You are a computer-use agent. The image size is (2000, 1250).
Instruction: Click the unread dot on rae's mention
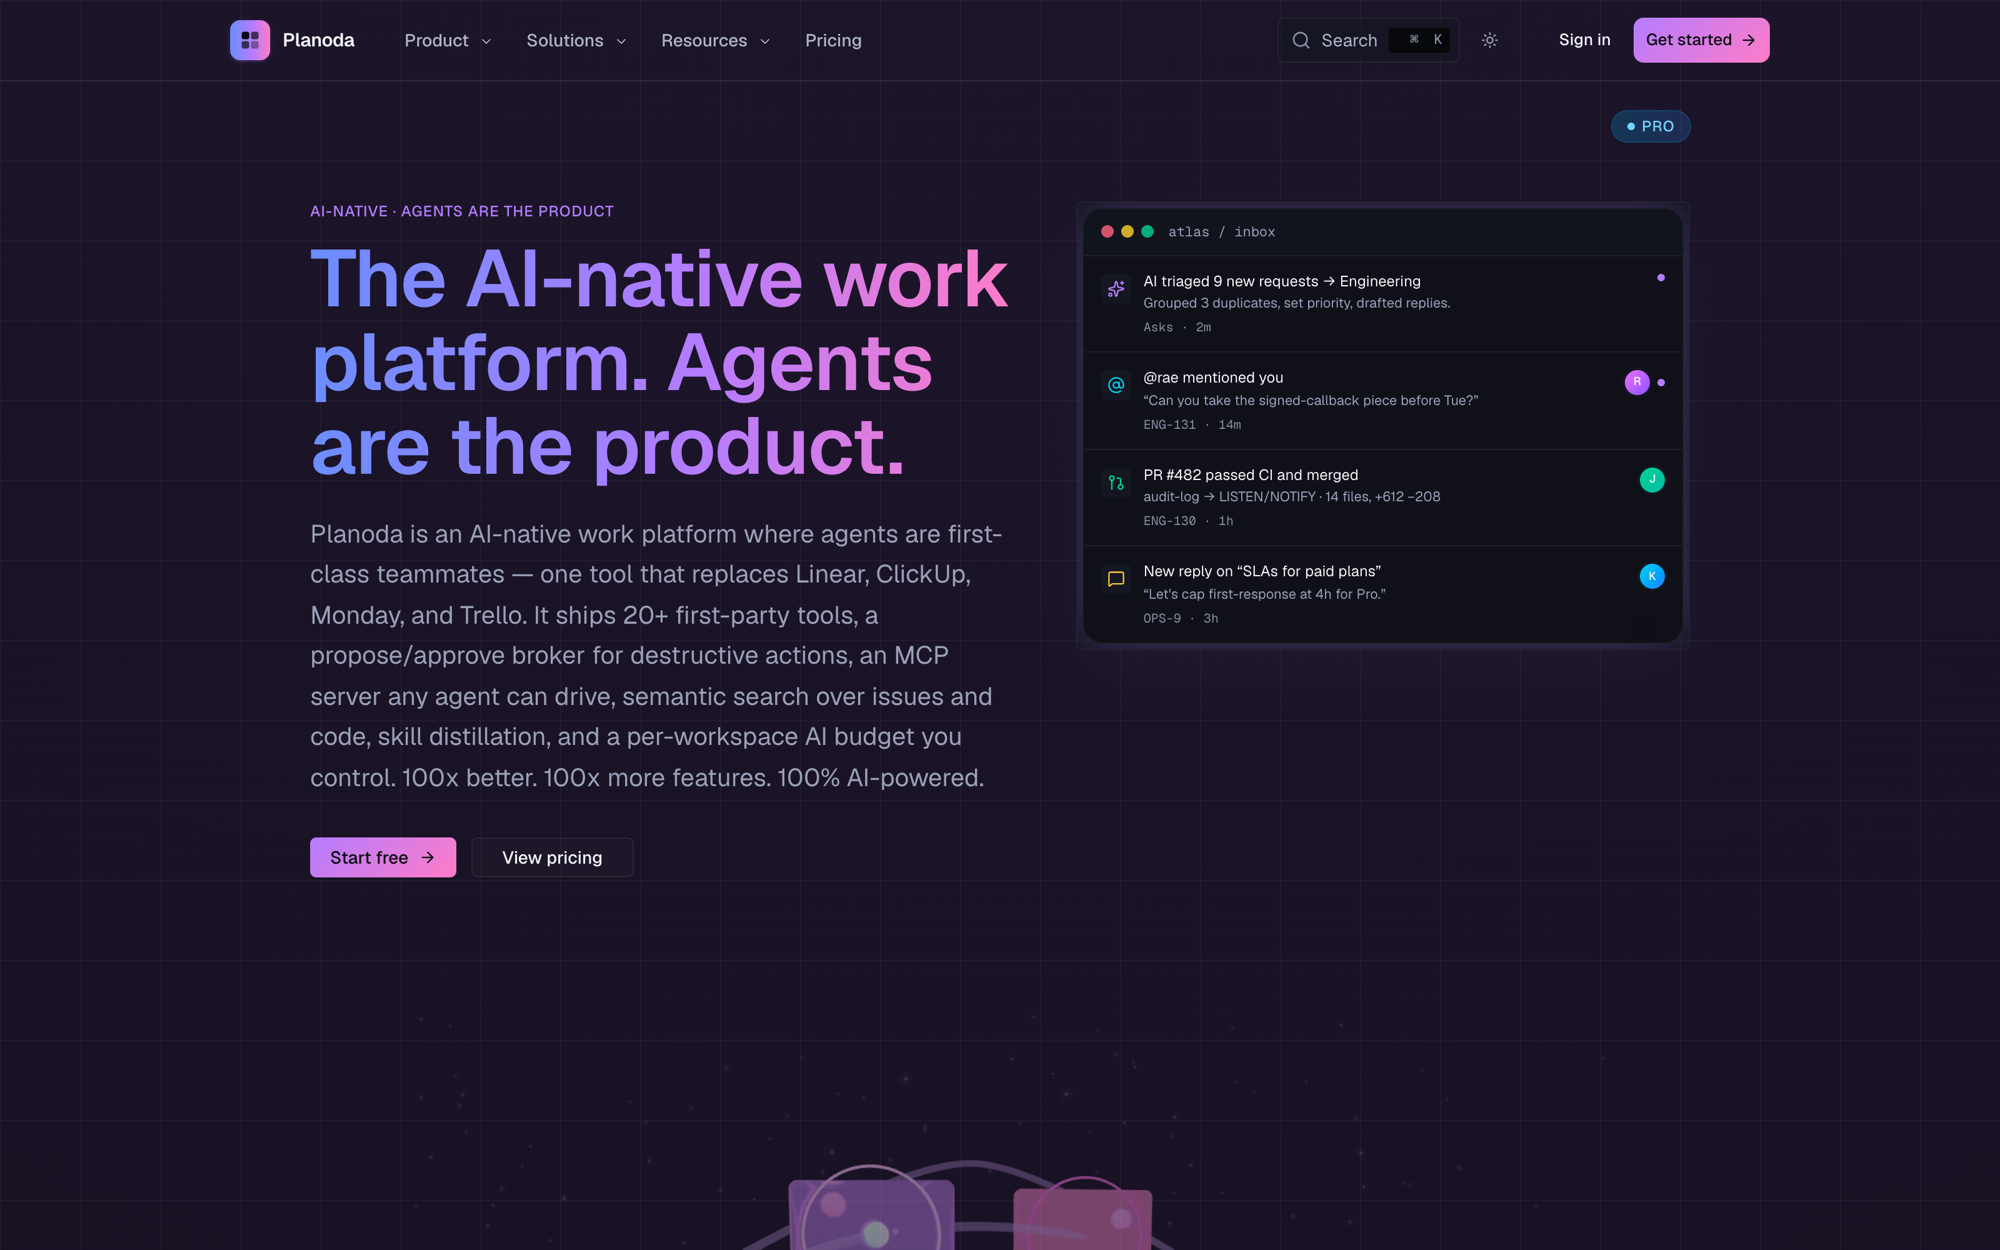point(1661,382)
